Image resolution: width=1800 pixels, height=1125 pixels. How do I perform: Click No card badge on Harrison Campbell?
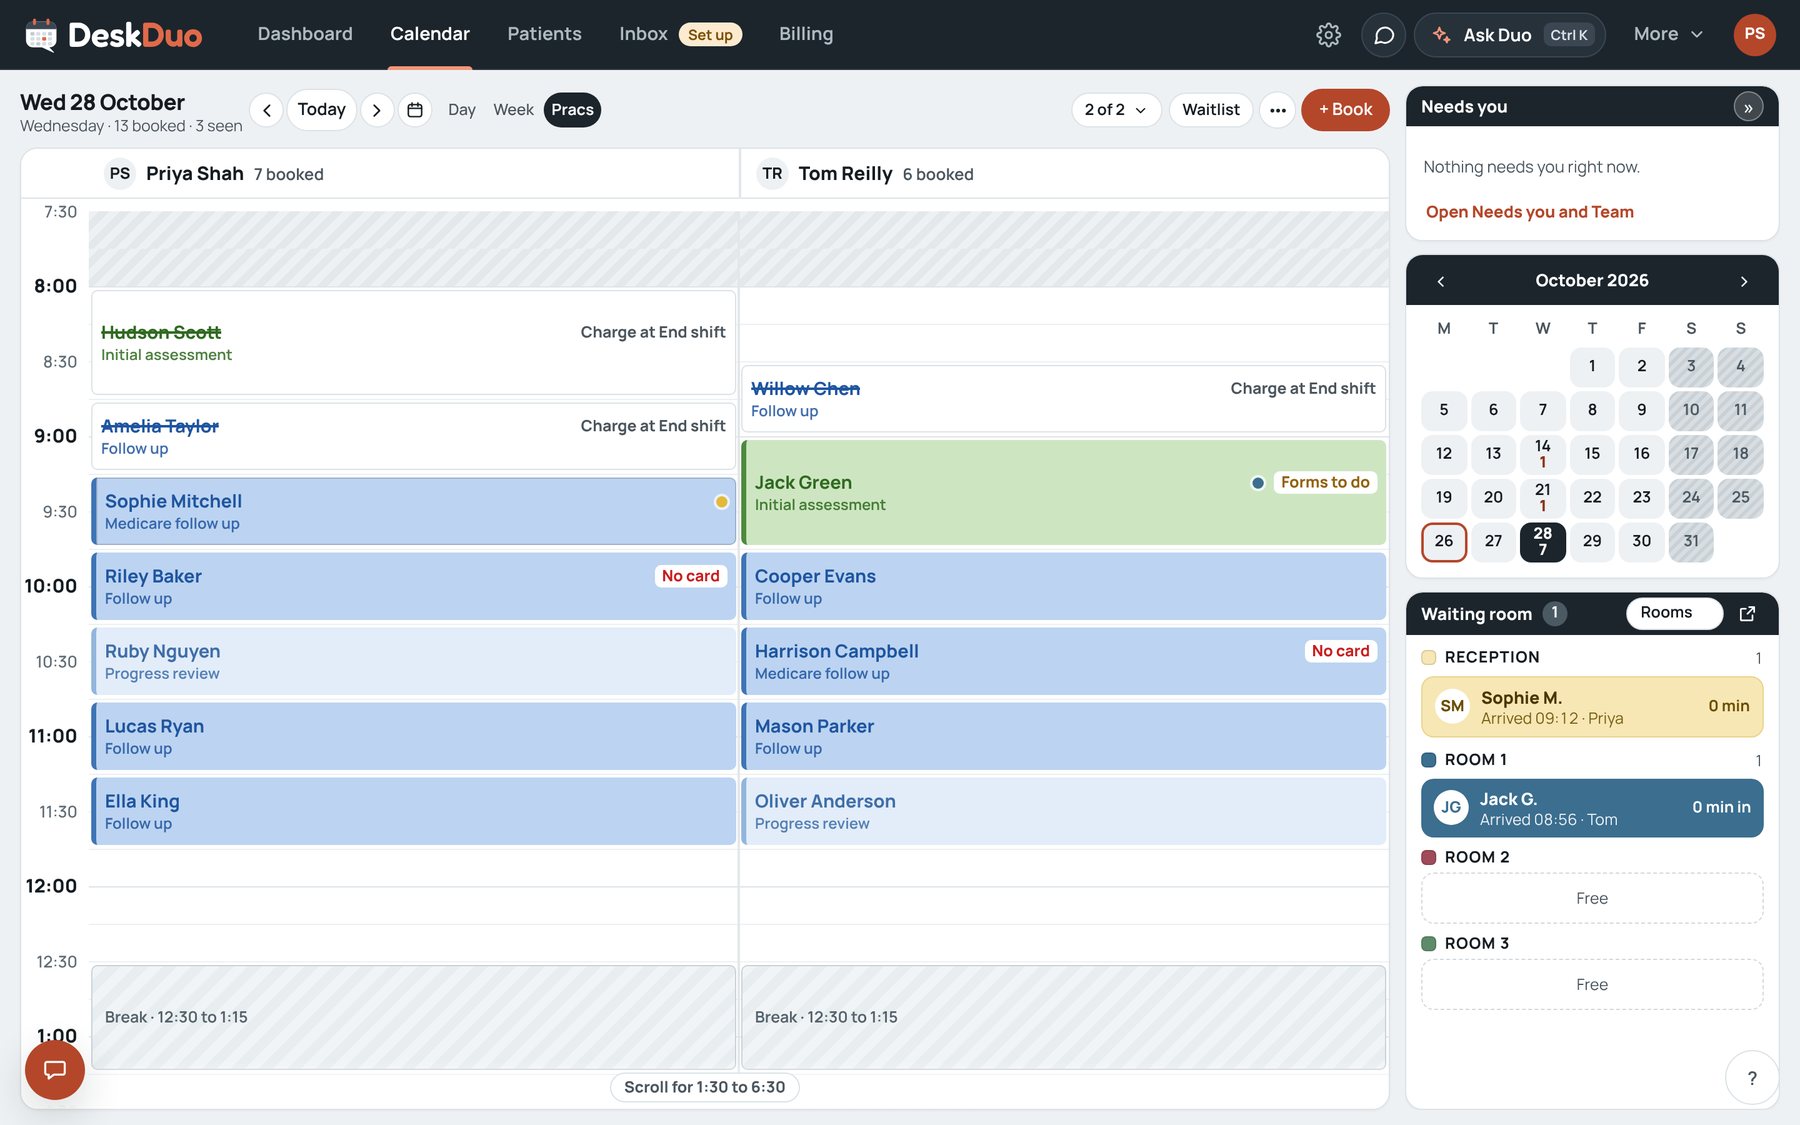click(1340, 651)
